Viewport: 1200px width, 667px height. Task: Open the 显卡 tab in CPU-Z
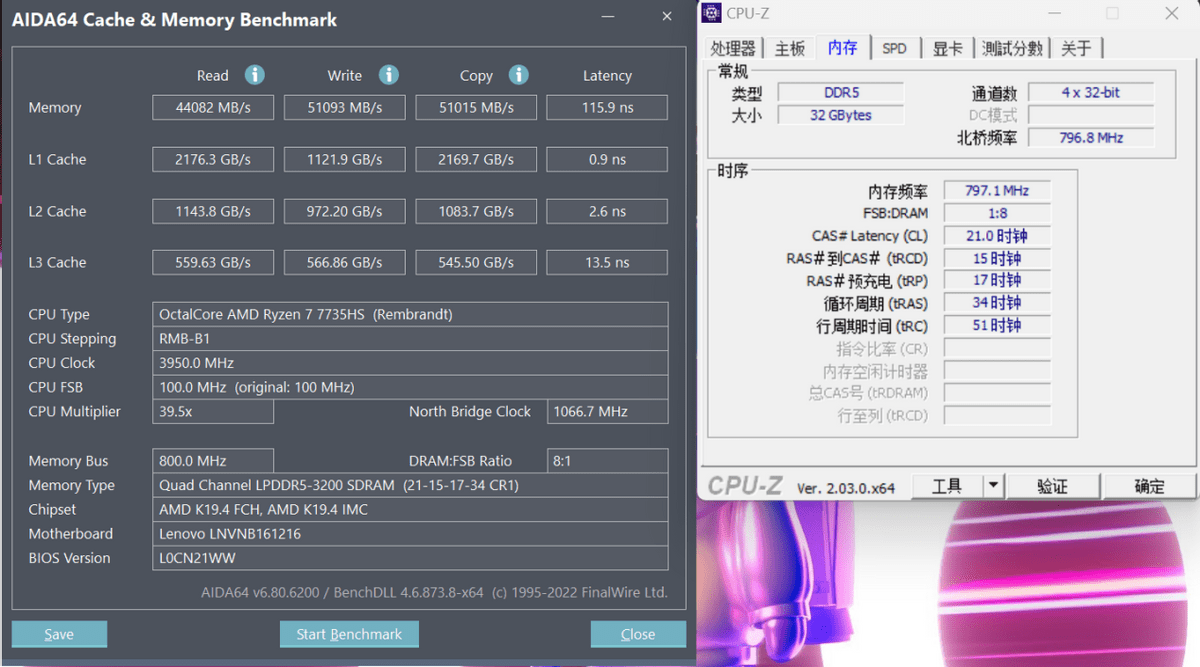(x=948, y=48)
